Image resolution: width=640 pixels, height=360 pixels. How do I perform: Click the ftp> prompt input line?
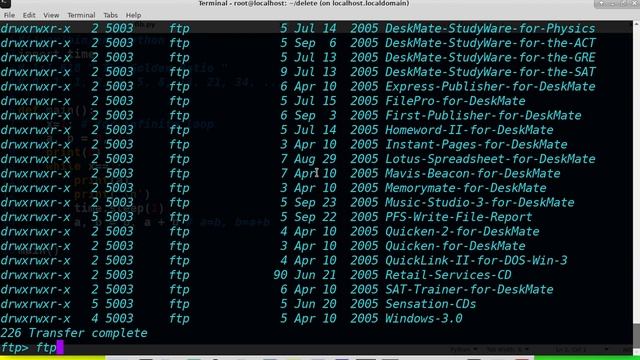[316, 347]
